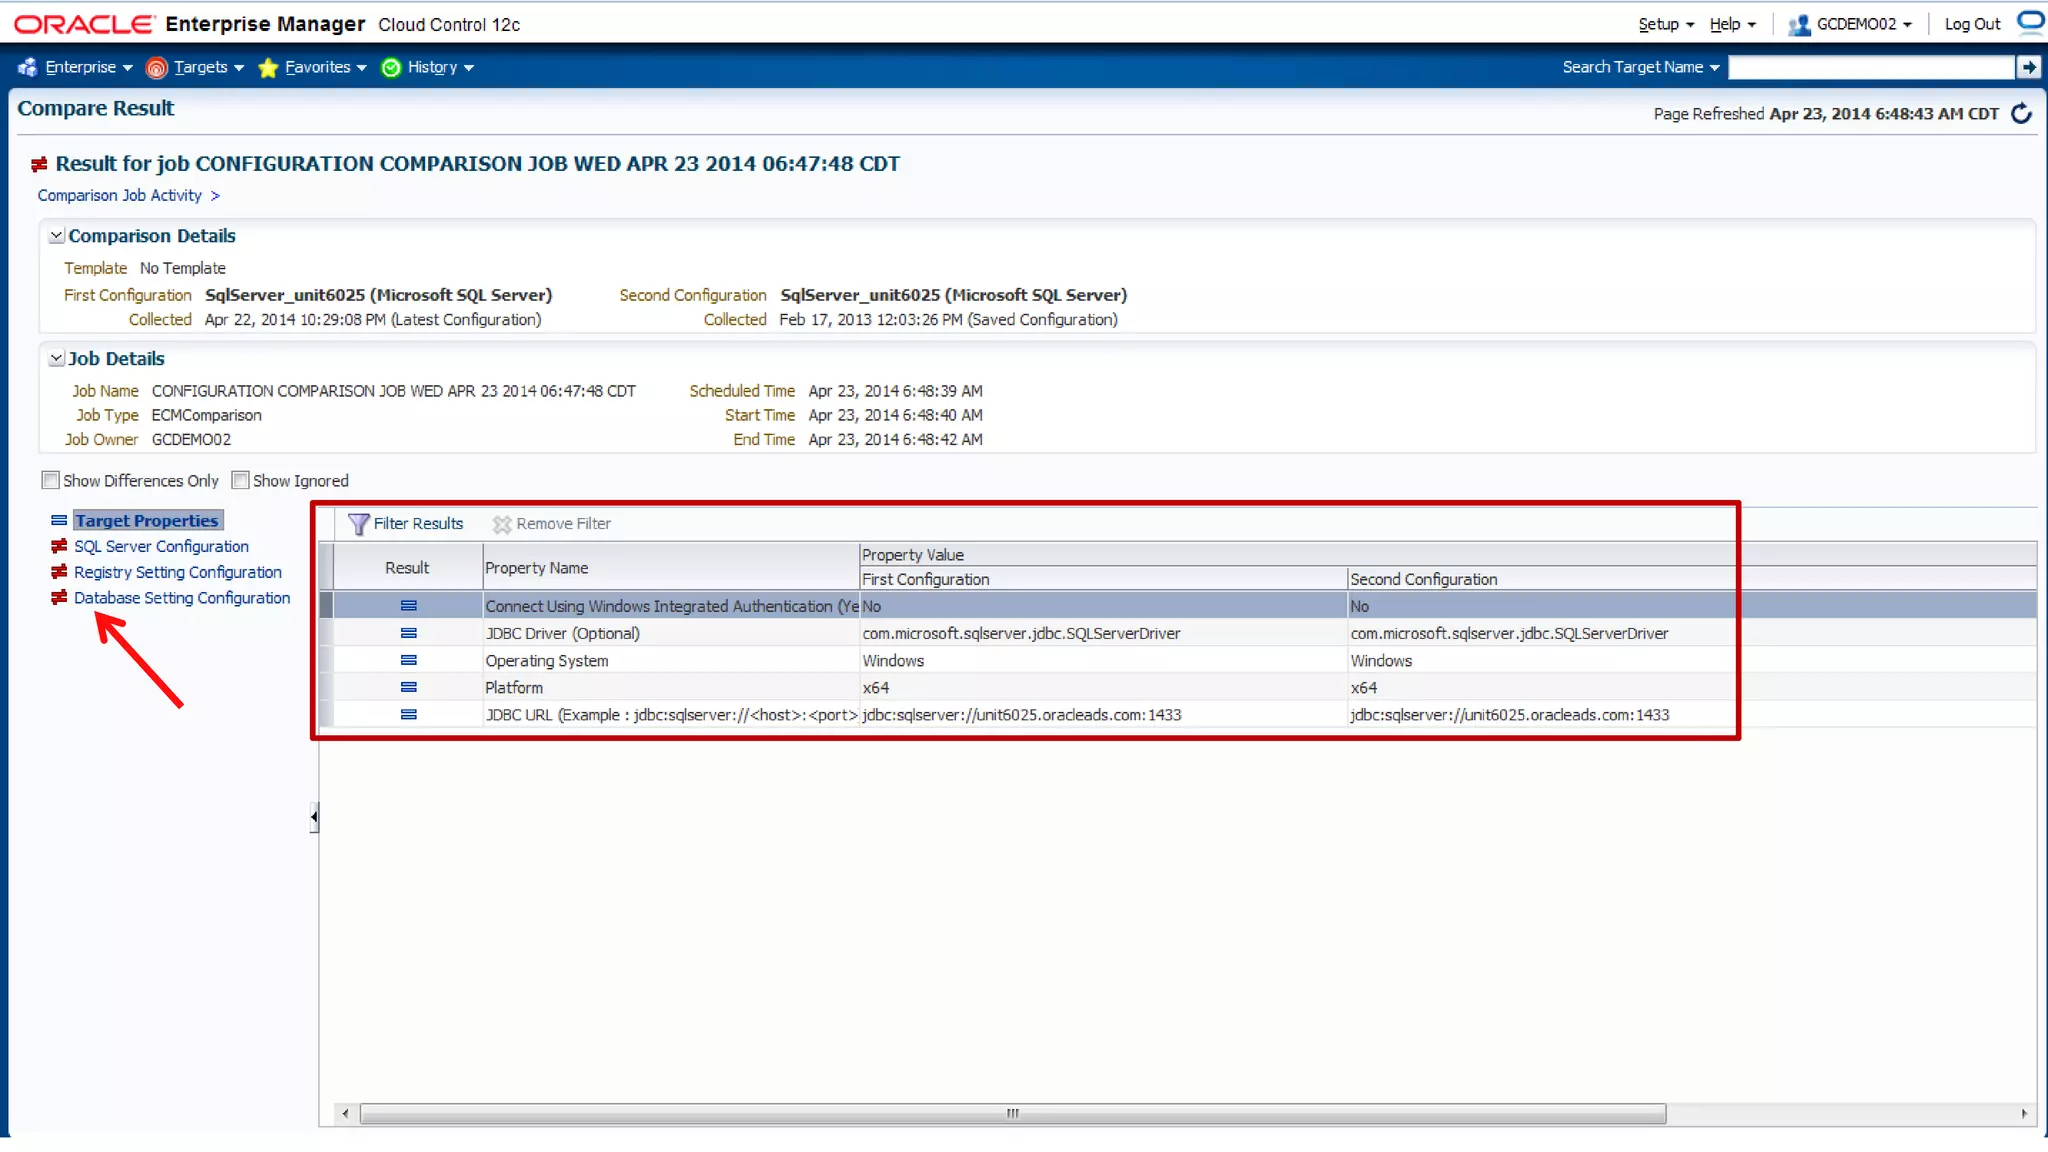Open SQL Server Configuration results

click(161, 546)
